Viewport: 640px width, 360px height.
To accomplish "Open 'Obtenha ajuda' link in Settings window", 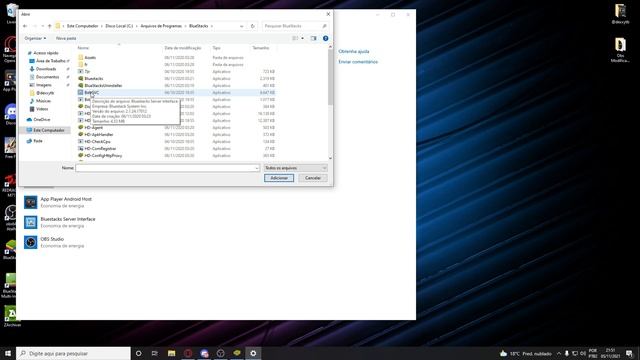I will pos(353,51).
